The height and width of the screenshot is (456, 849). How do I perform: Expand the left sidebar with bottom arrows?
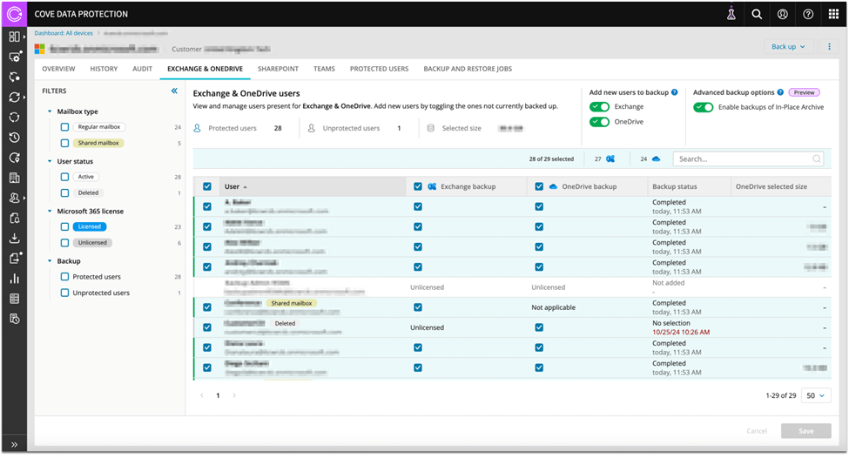coord(14,444)
